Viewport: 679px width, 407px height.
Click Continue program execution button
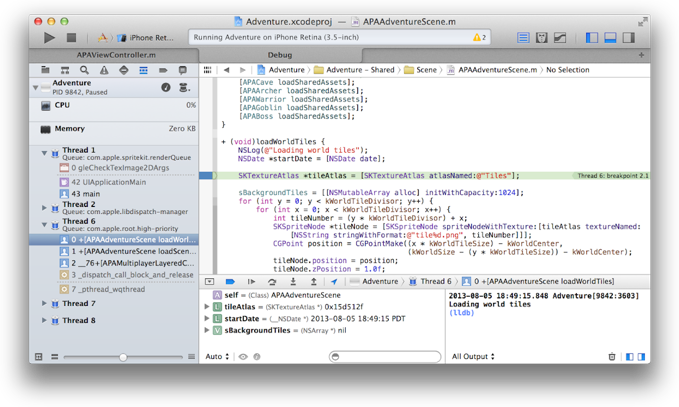[x=251, y=282]
